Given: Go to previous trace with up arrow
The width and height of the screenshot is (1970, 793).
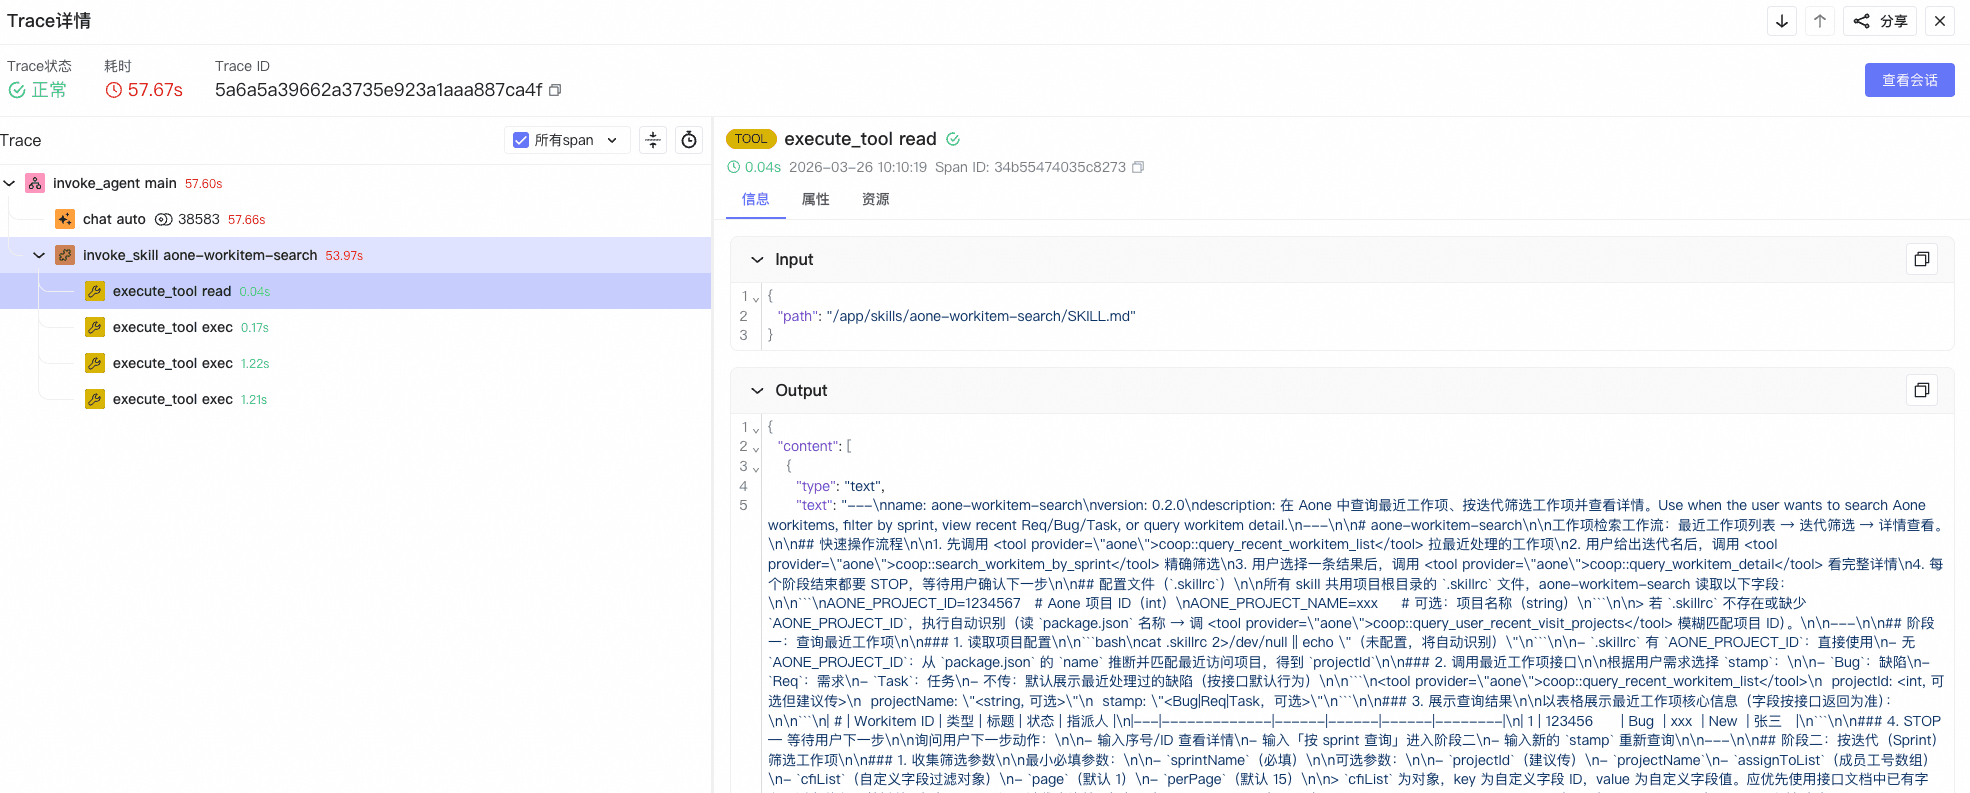Looking at the screenshot, I should (x=1820, y=21).
